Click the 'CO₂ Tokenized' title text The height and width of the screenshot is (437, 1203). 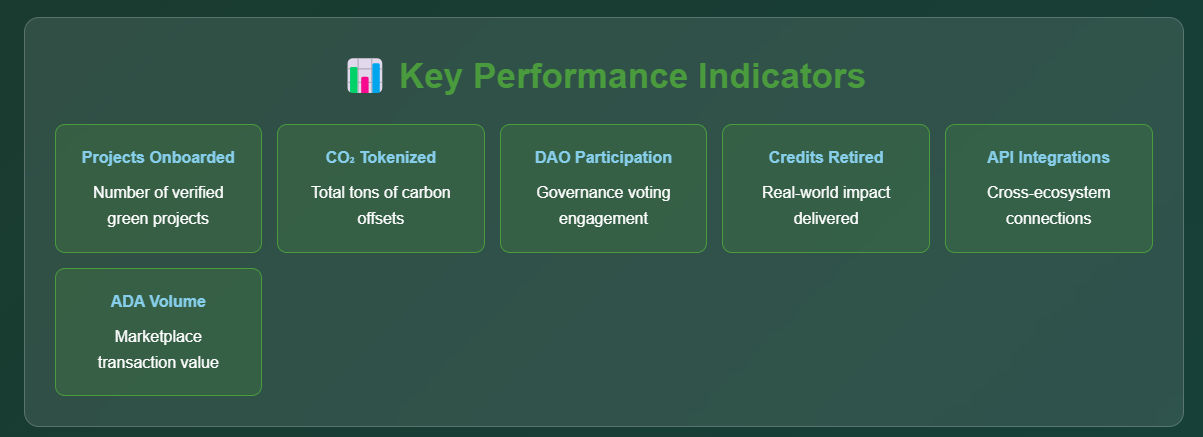coord(380,157)
